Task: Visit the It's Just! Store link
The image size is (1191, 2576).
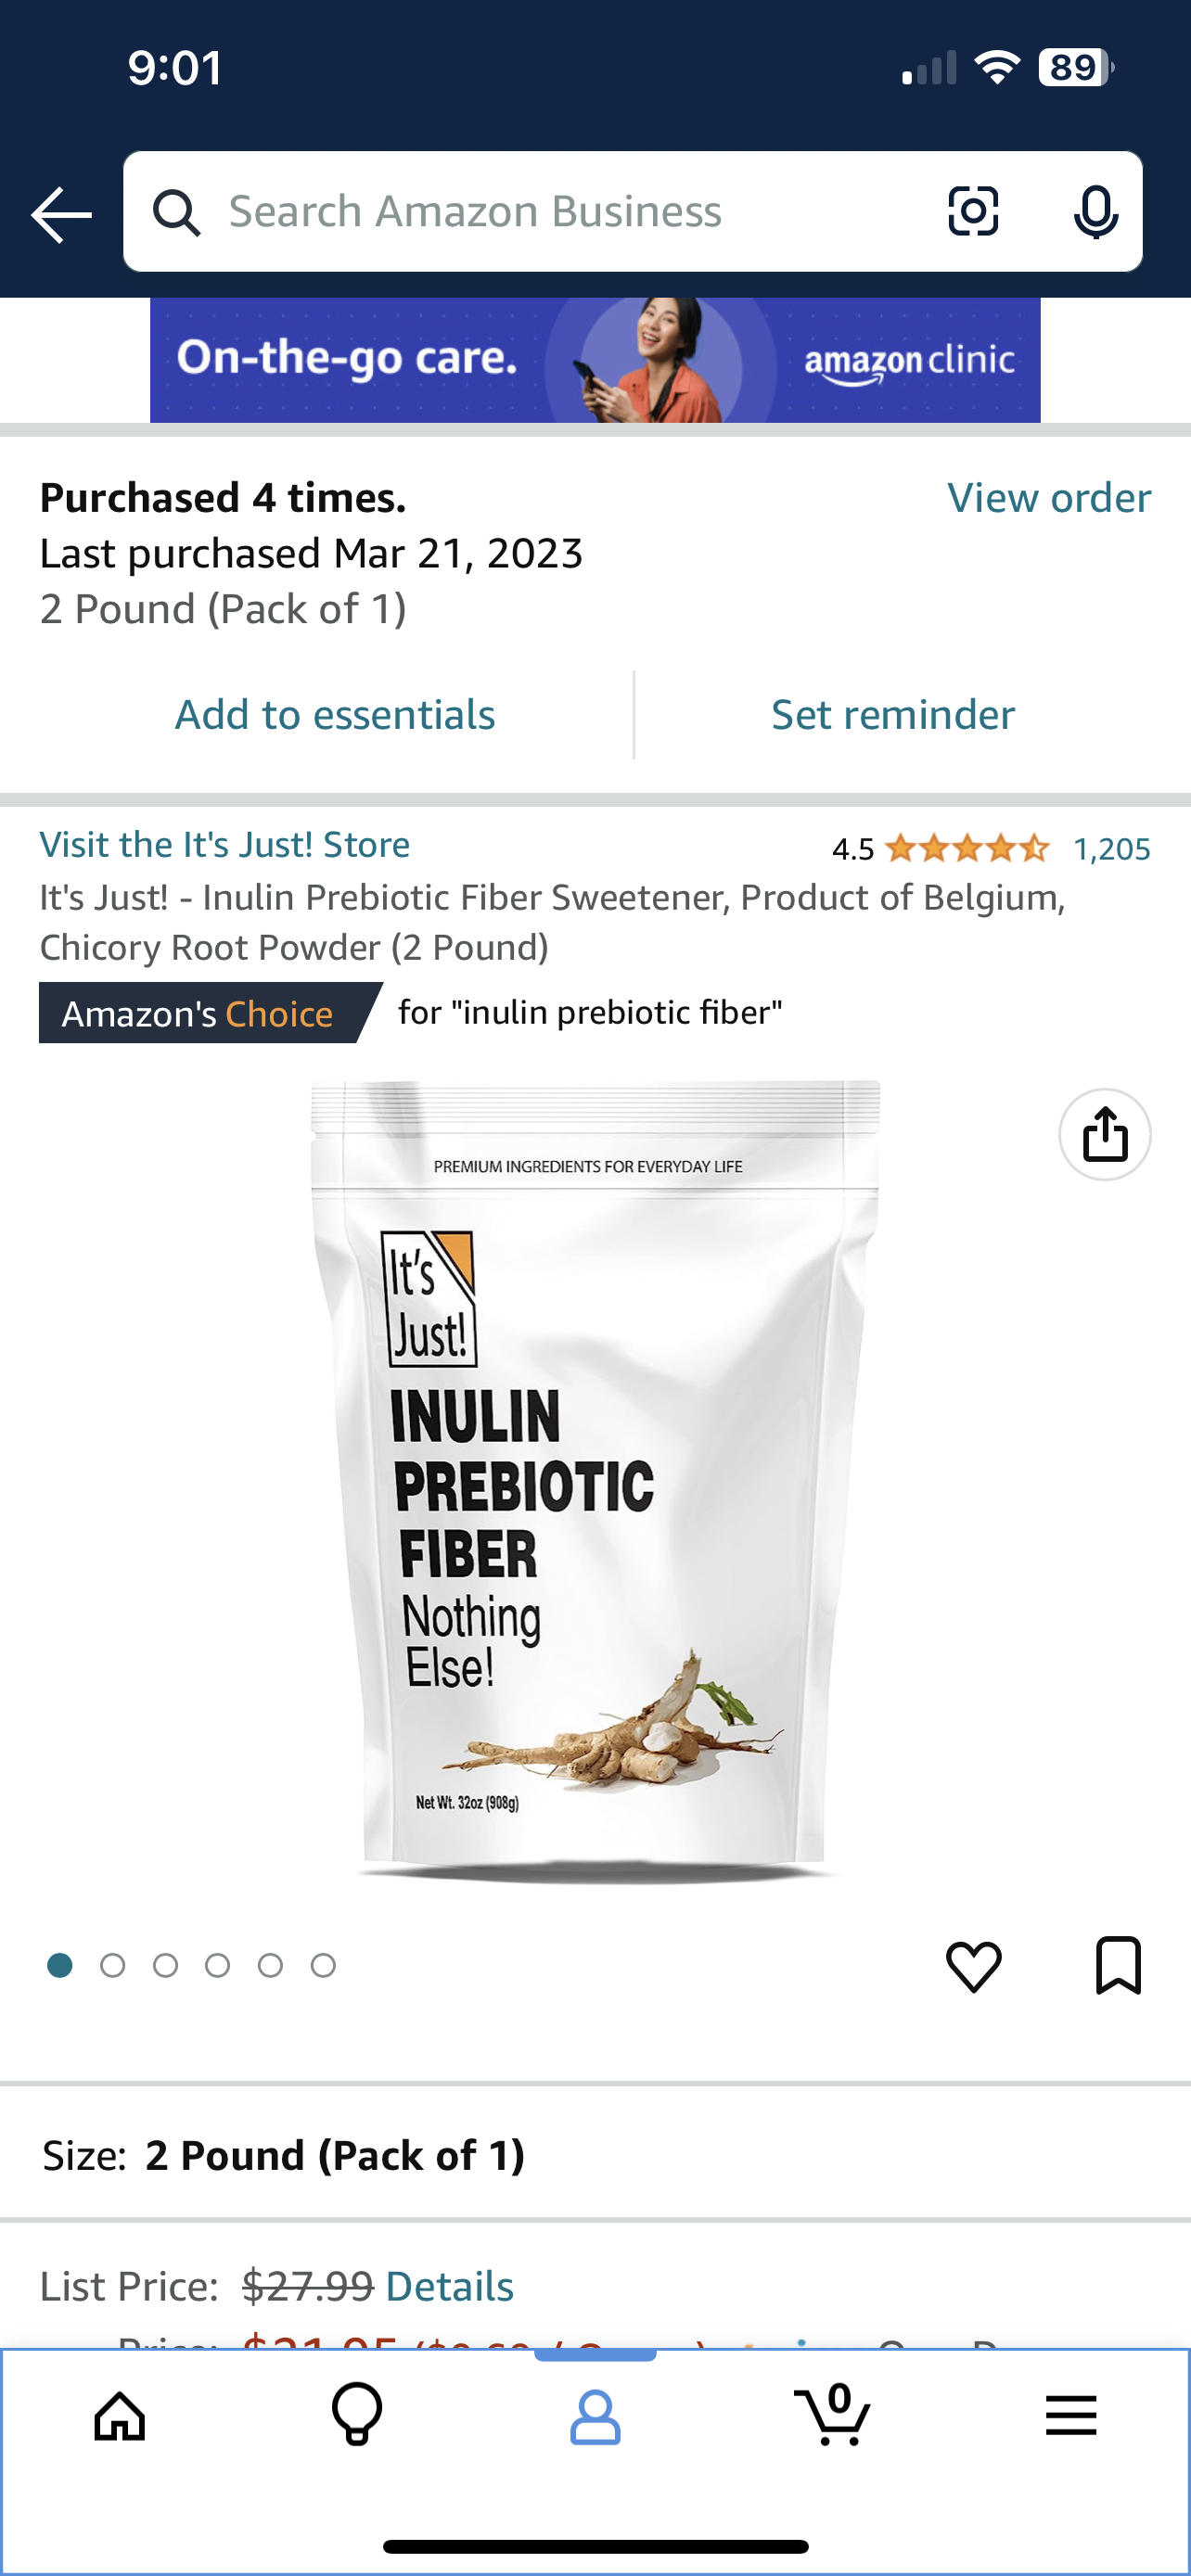Action: coord(224,844)
